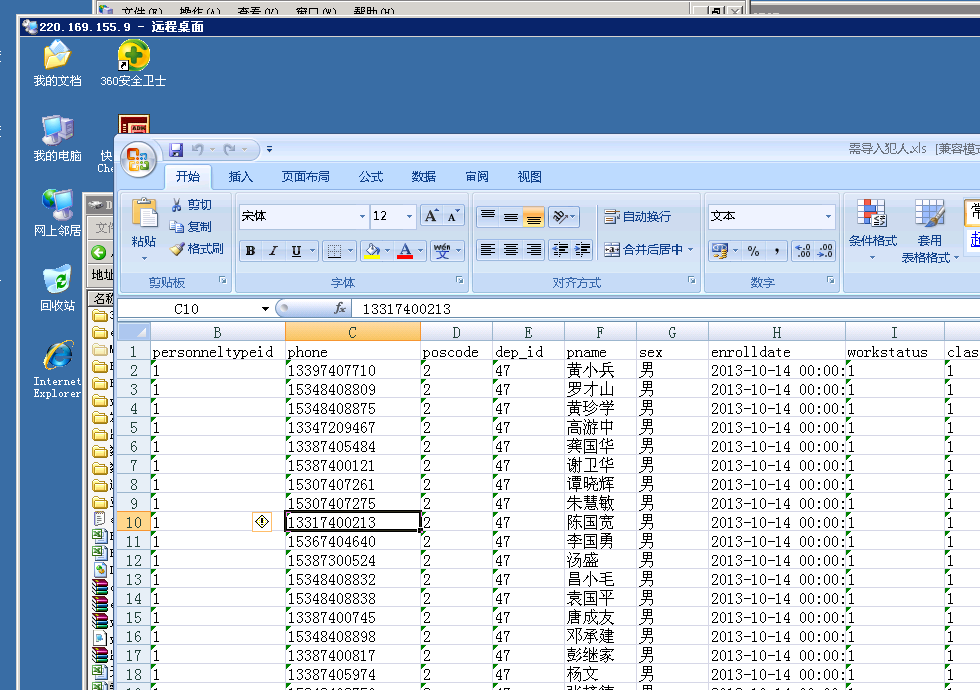Switch to the 公式 ribbon tab

tap(371, 177)
